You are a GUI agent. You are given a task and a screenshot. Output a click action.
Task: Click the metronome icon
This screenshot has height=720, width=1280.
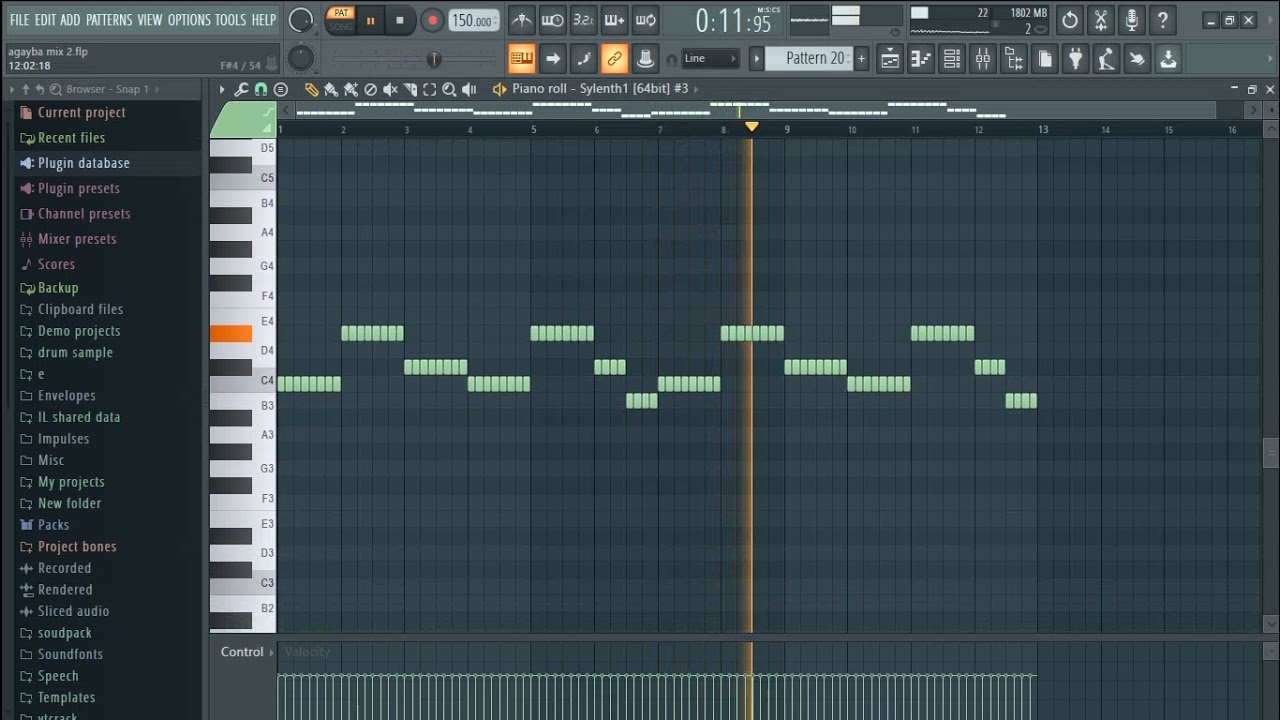point(521,20)
